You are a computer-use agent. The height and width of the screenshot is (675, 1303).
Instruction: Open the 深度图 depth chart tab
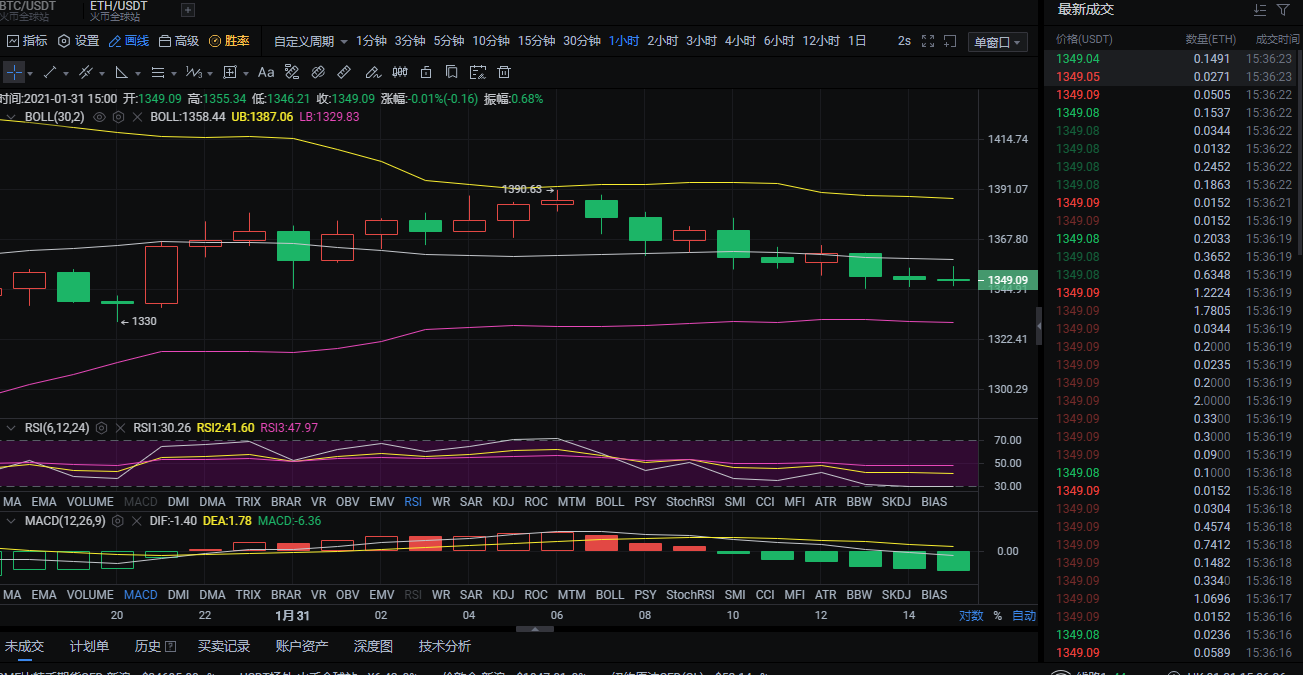click(373, 646)
